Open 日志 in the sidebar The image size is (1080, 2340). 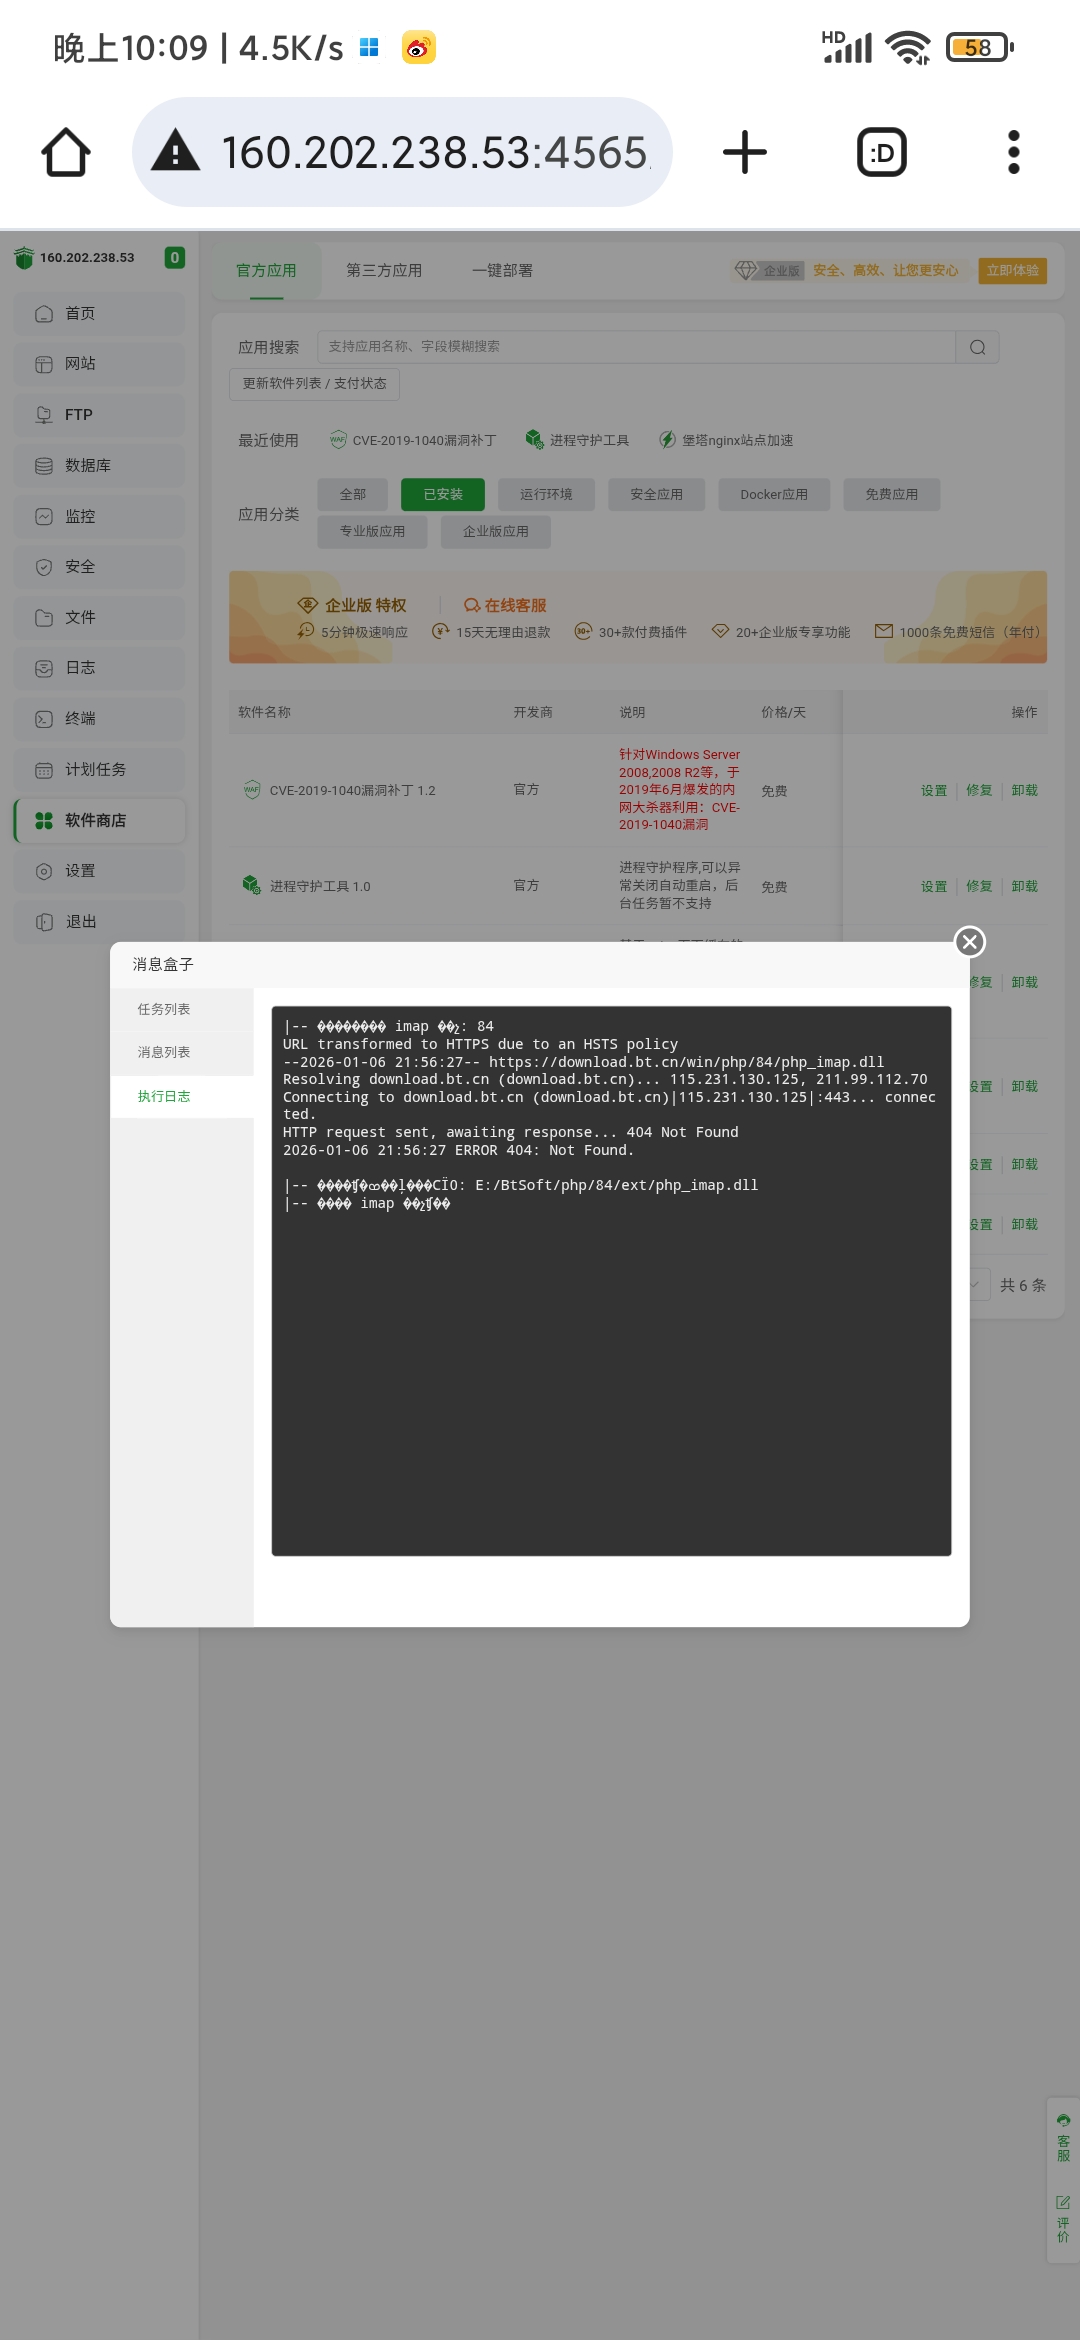coord(99,668)
